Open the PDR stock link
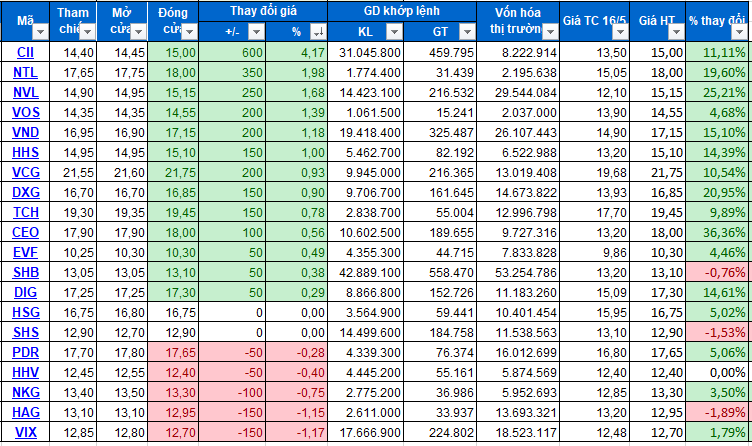This screenshot has height=446, width=752. pyautogui.click(x=25, y=352)
